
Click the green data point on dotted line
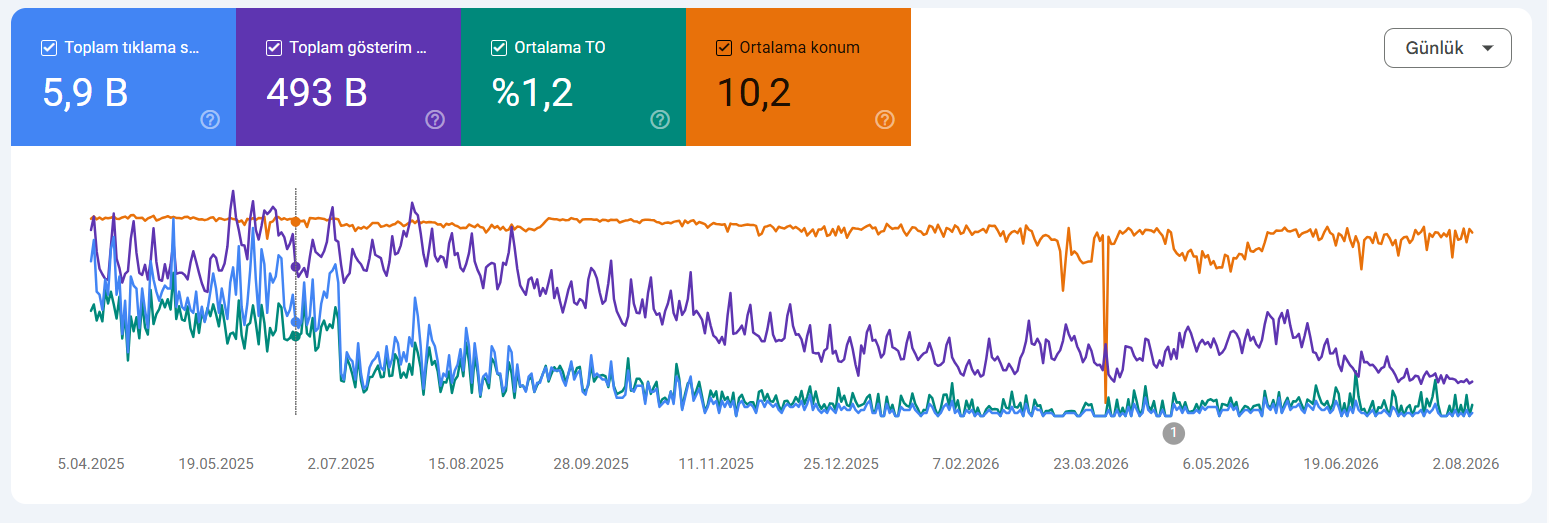pyautogui.click(x=295, y=336)
